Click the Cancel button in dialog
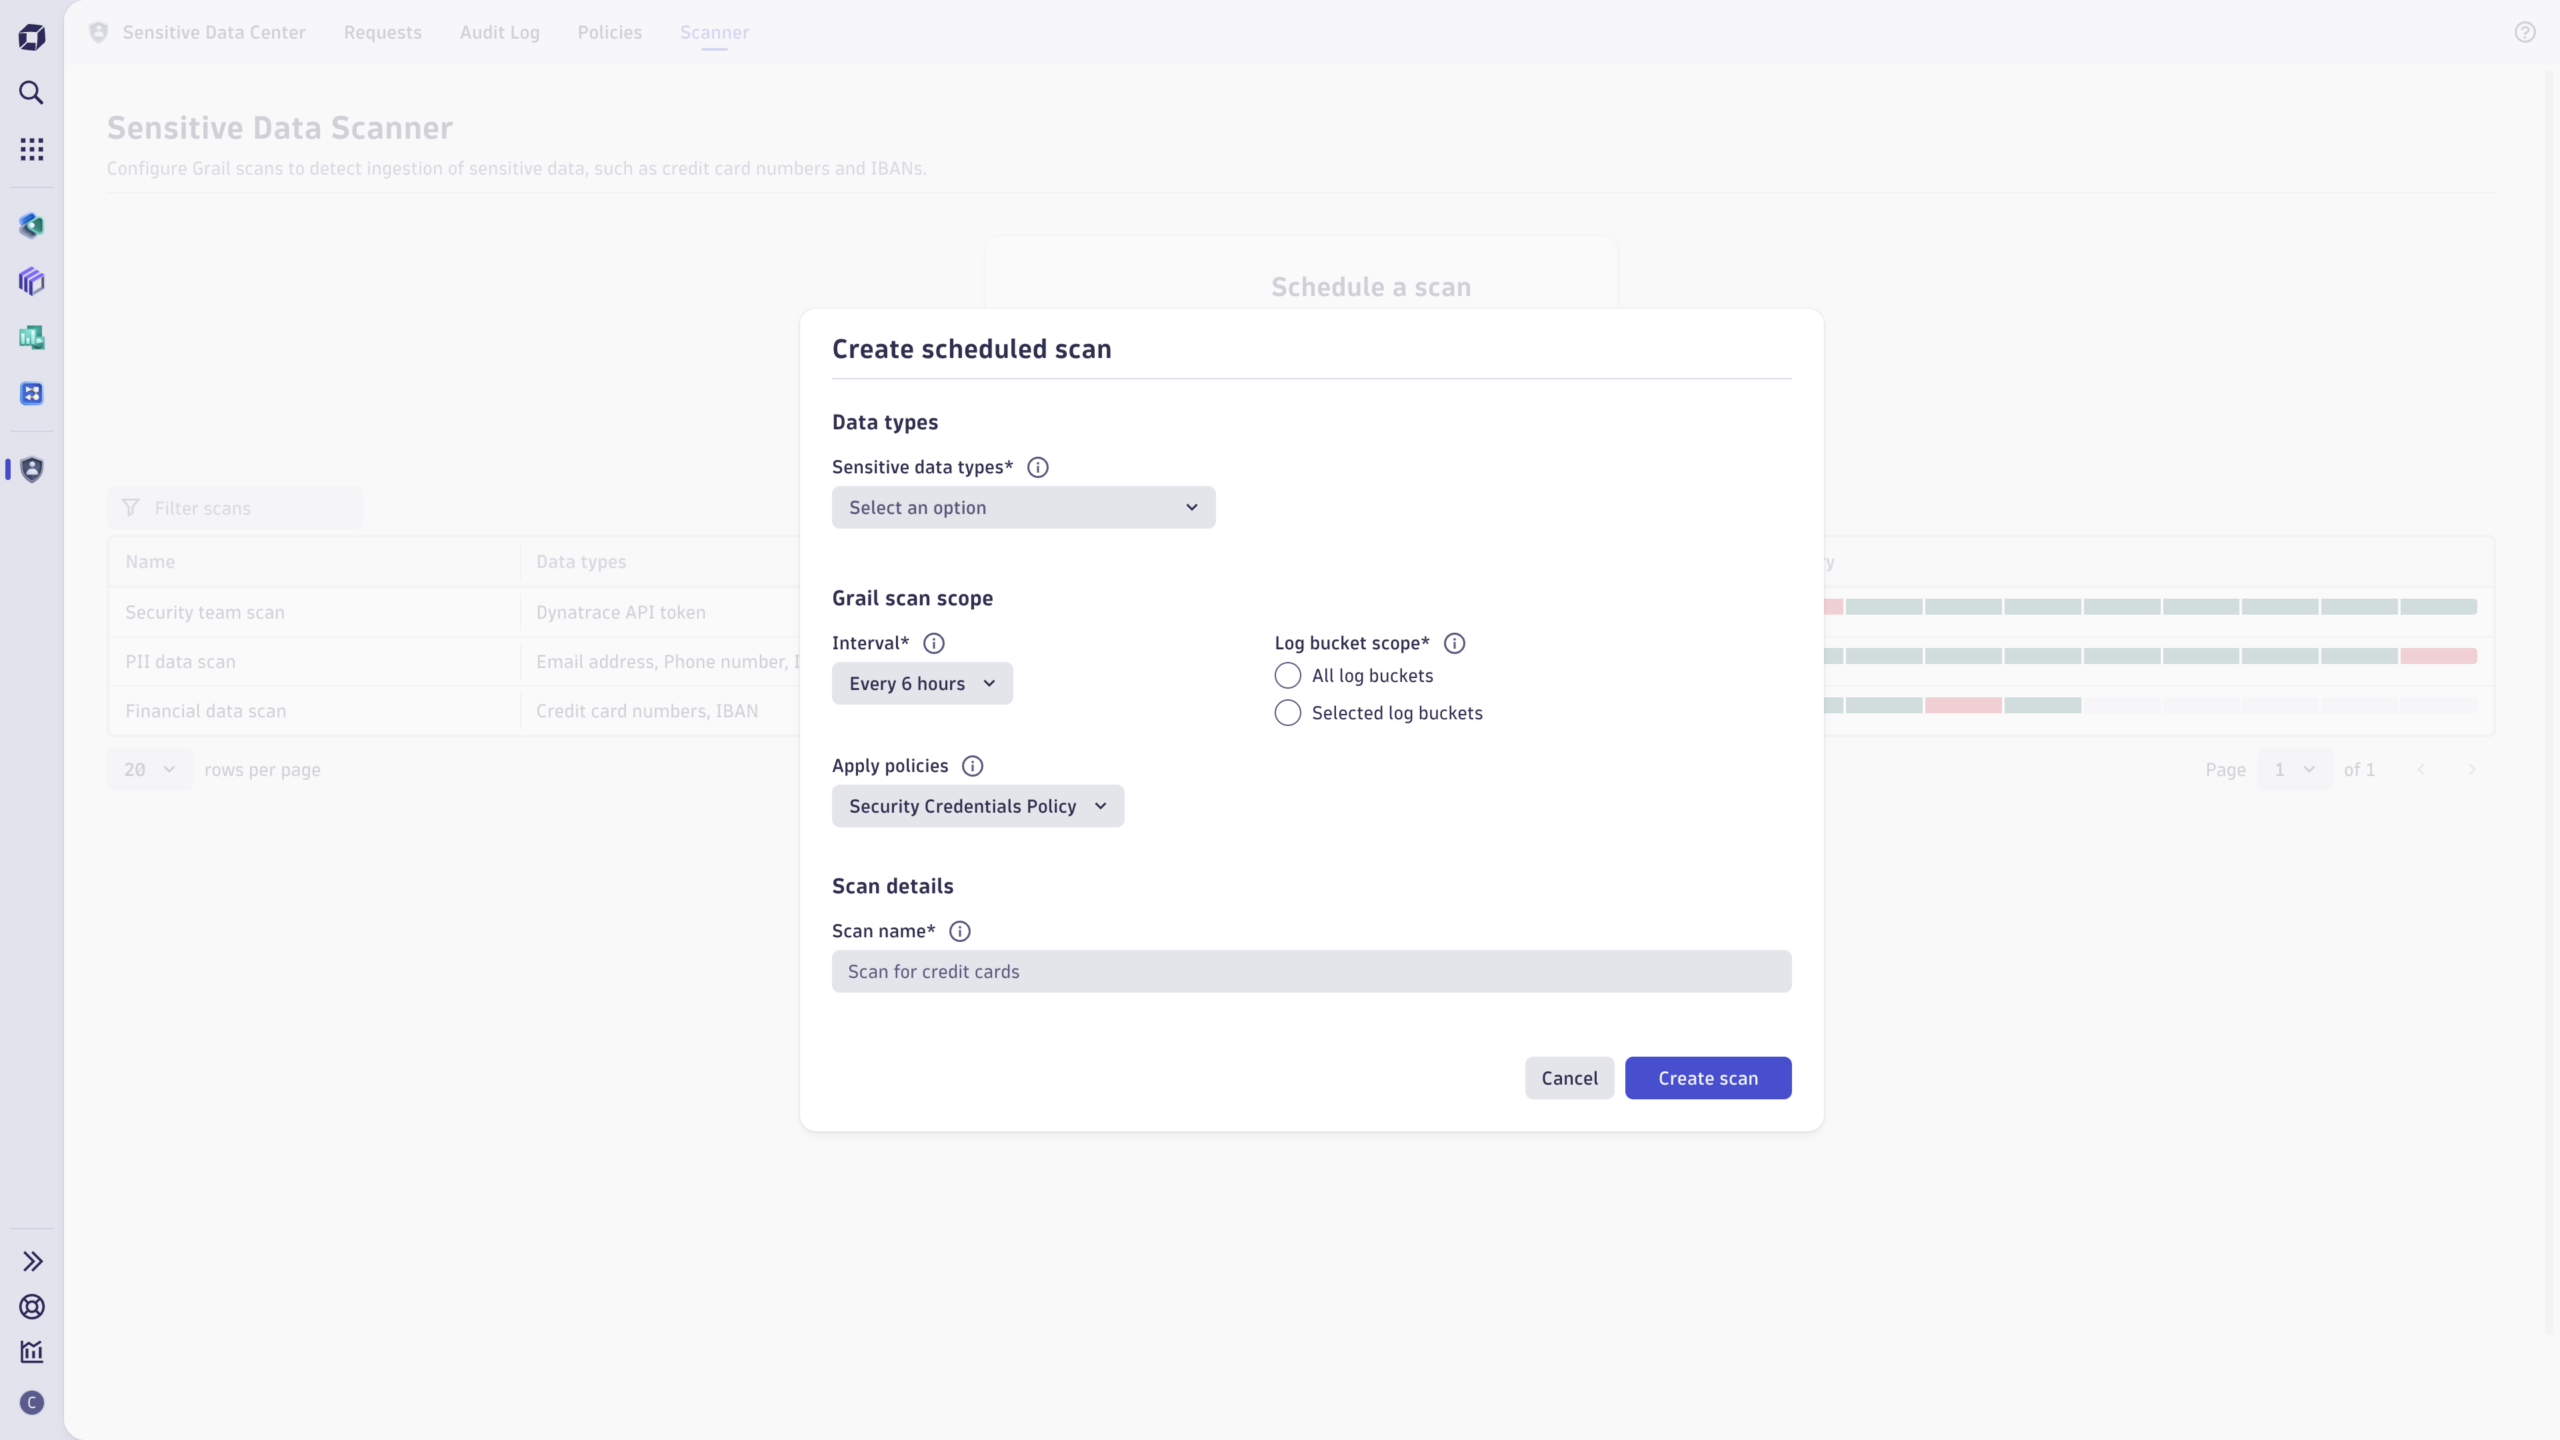 point(1569,1078)
